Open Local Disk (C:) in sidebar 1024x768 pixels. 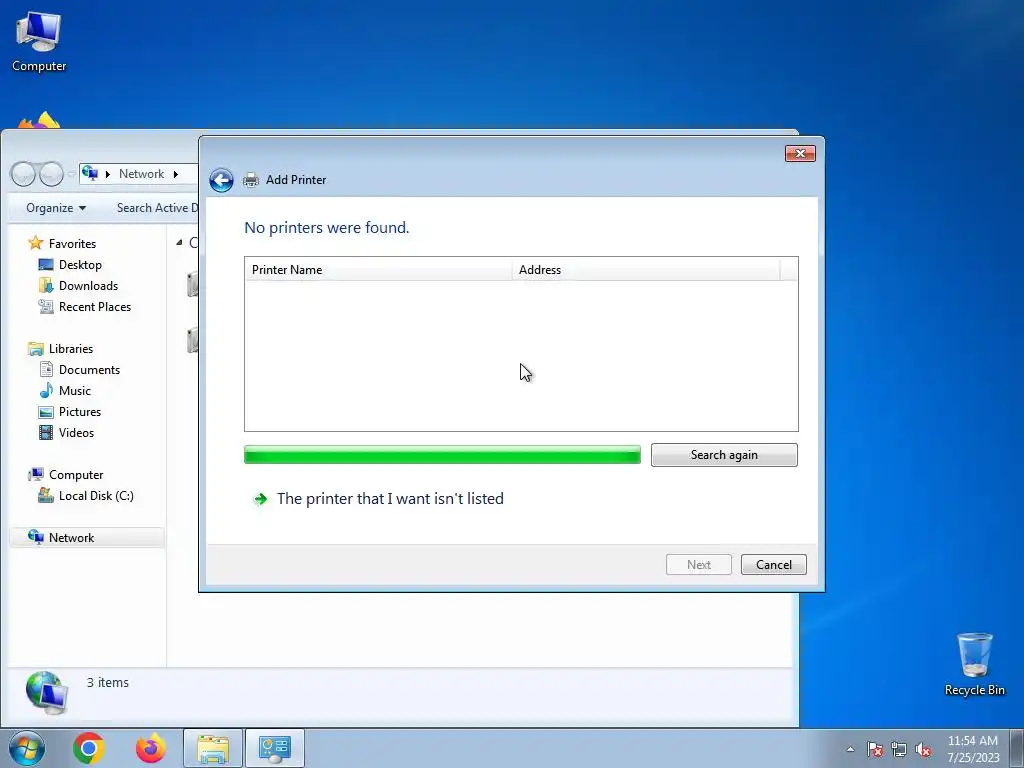coord(96,496)
